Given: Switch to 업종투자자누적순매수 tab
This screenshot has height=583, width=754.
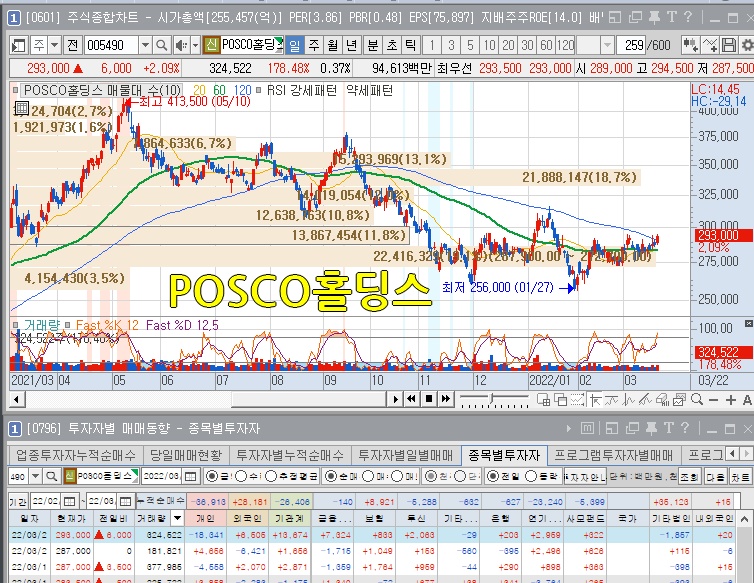Looking at the screenshot, I should click(76, 455).
